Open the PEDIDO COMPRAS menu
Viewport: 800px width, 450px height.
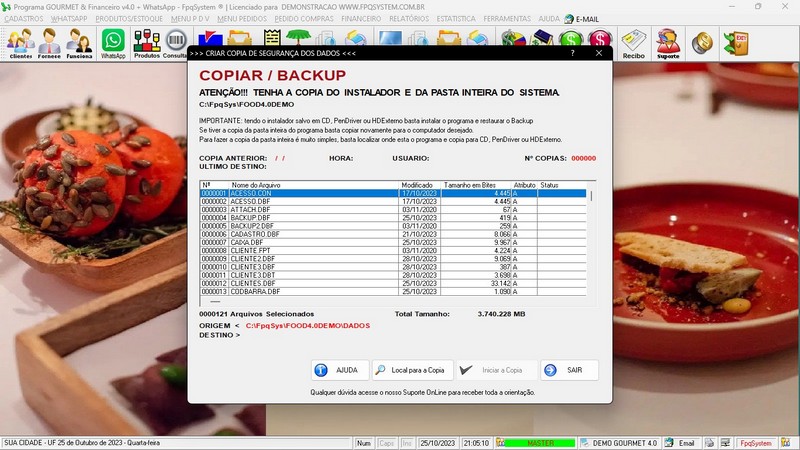click(304, 19)
